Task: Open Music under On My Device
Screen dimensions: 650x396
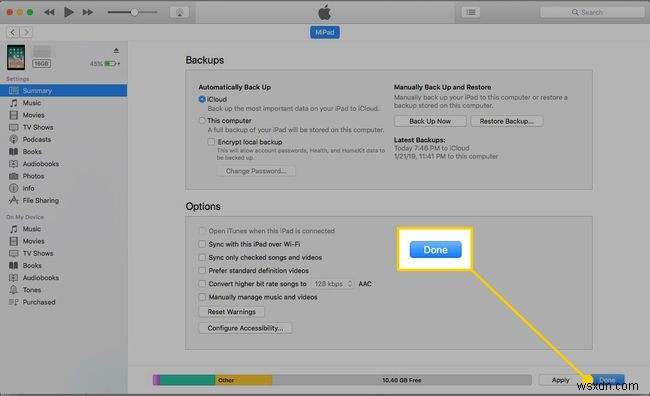Action: (x=63, y=229)
